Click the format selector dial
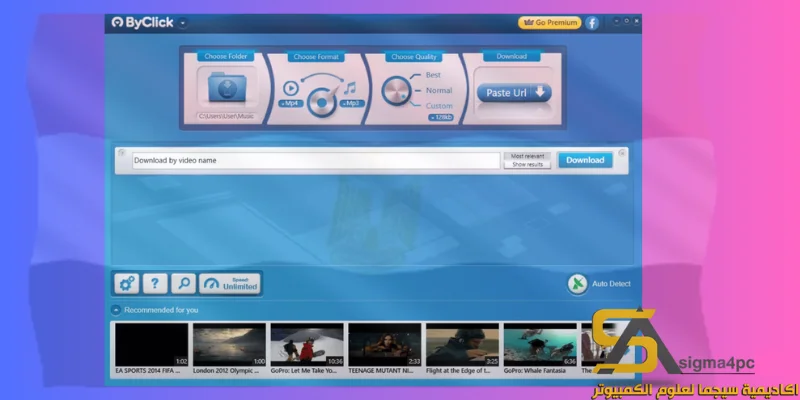 pyautogui.click(x=321, y=102)
